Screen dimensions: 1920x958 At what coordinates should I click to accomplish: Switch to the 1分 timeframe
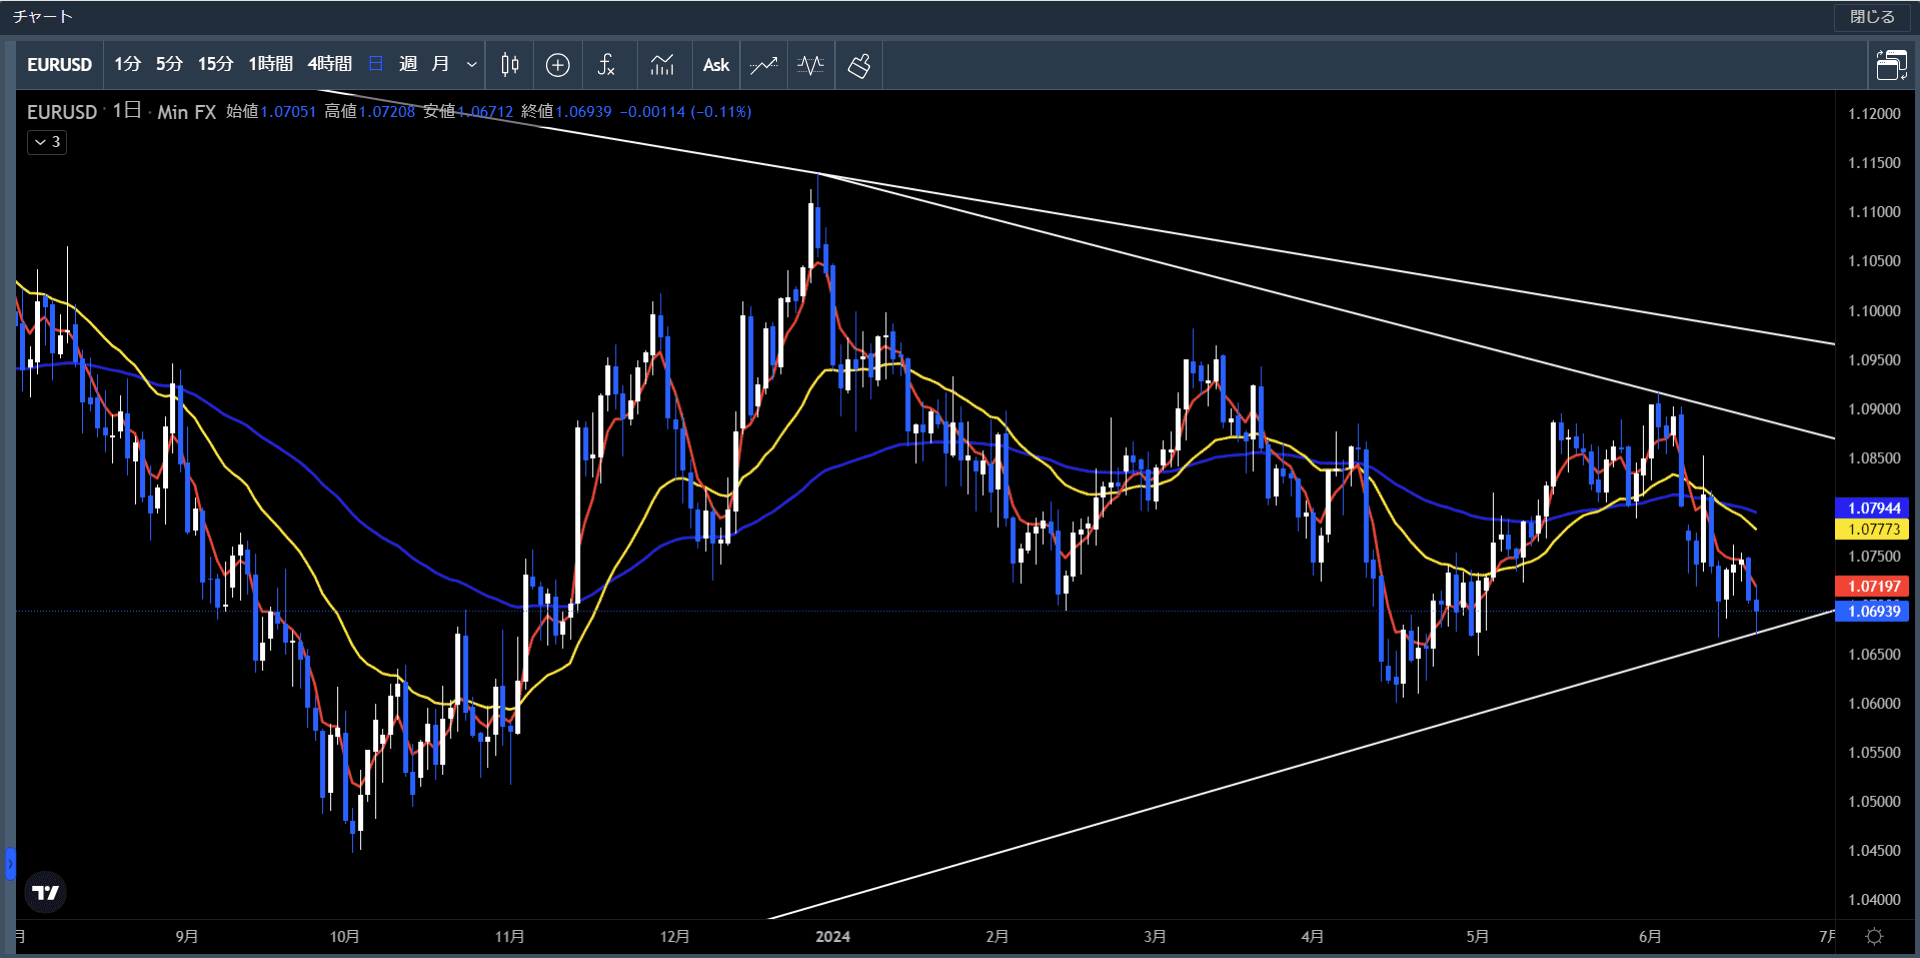tap(127, 64)
